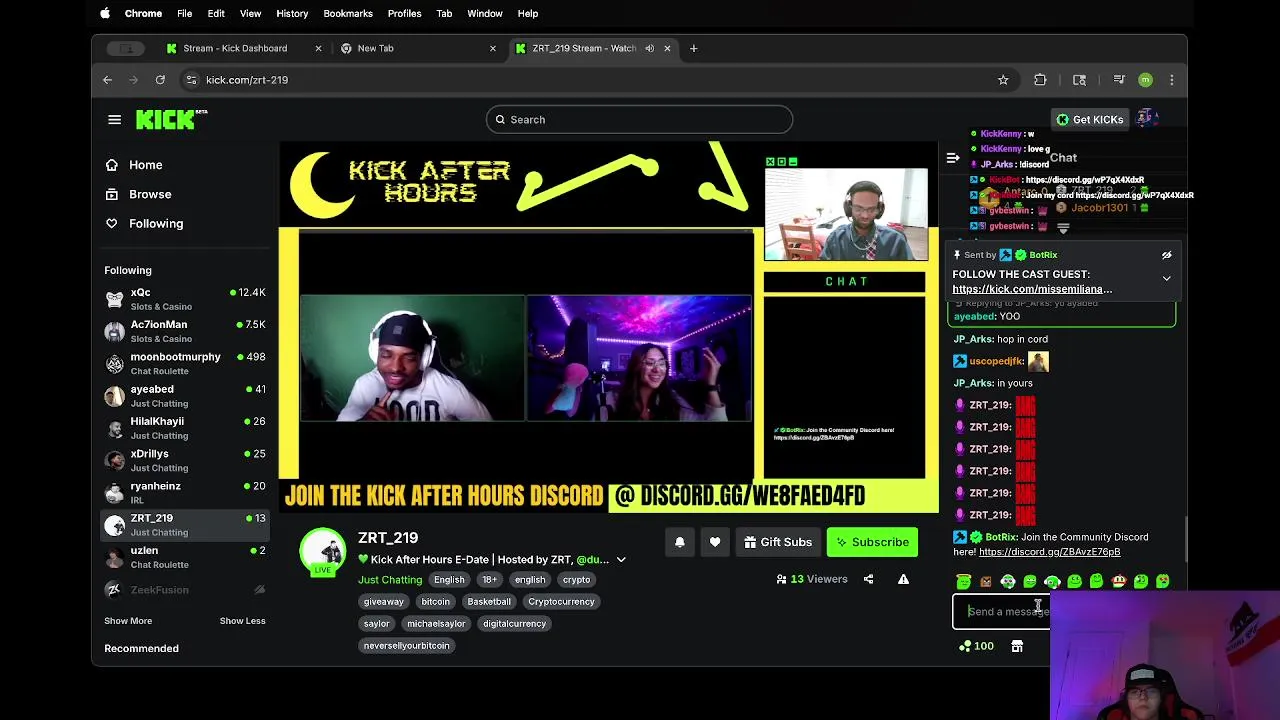This screenshot has height=720, width=1280.
Task: Insert the red mushroom-hat emote
Action: 1118,581
